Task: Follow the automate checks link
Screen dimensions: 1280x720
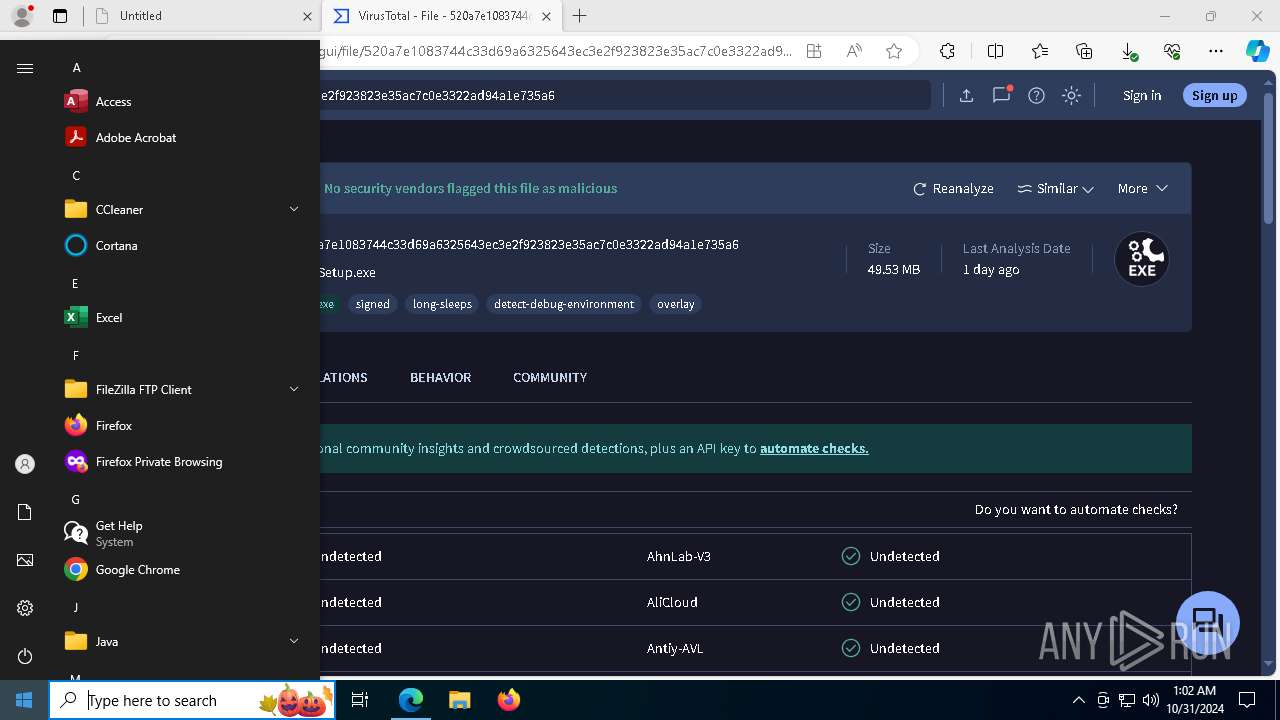Action: pyautogui.click(x=814, y=448)
